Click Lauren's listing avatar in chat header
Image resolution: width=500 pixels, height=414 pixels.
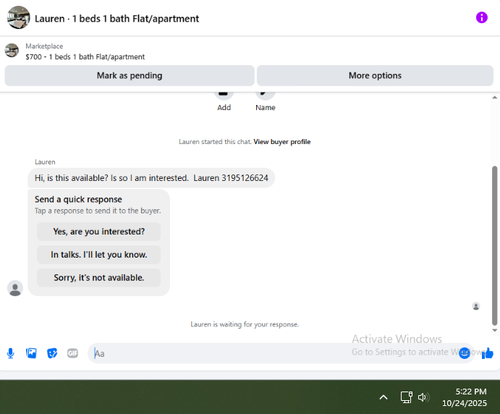(19, 18)
